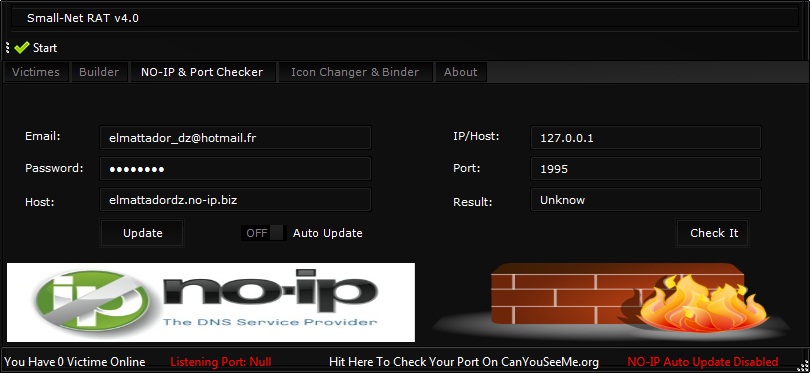810x373 pixels.
Task: Select the Port field showing 1995
Action: pos(646,168)
